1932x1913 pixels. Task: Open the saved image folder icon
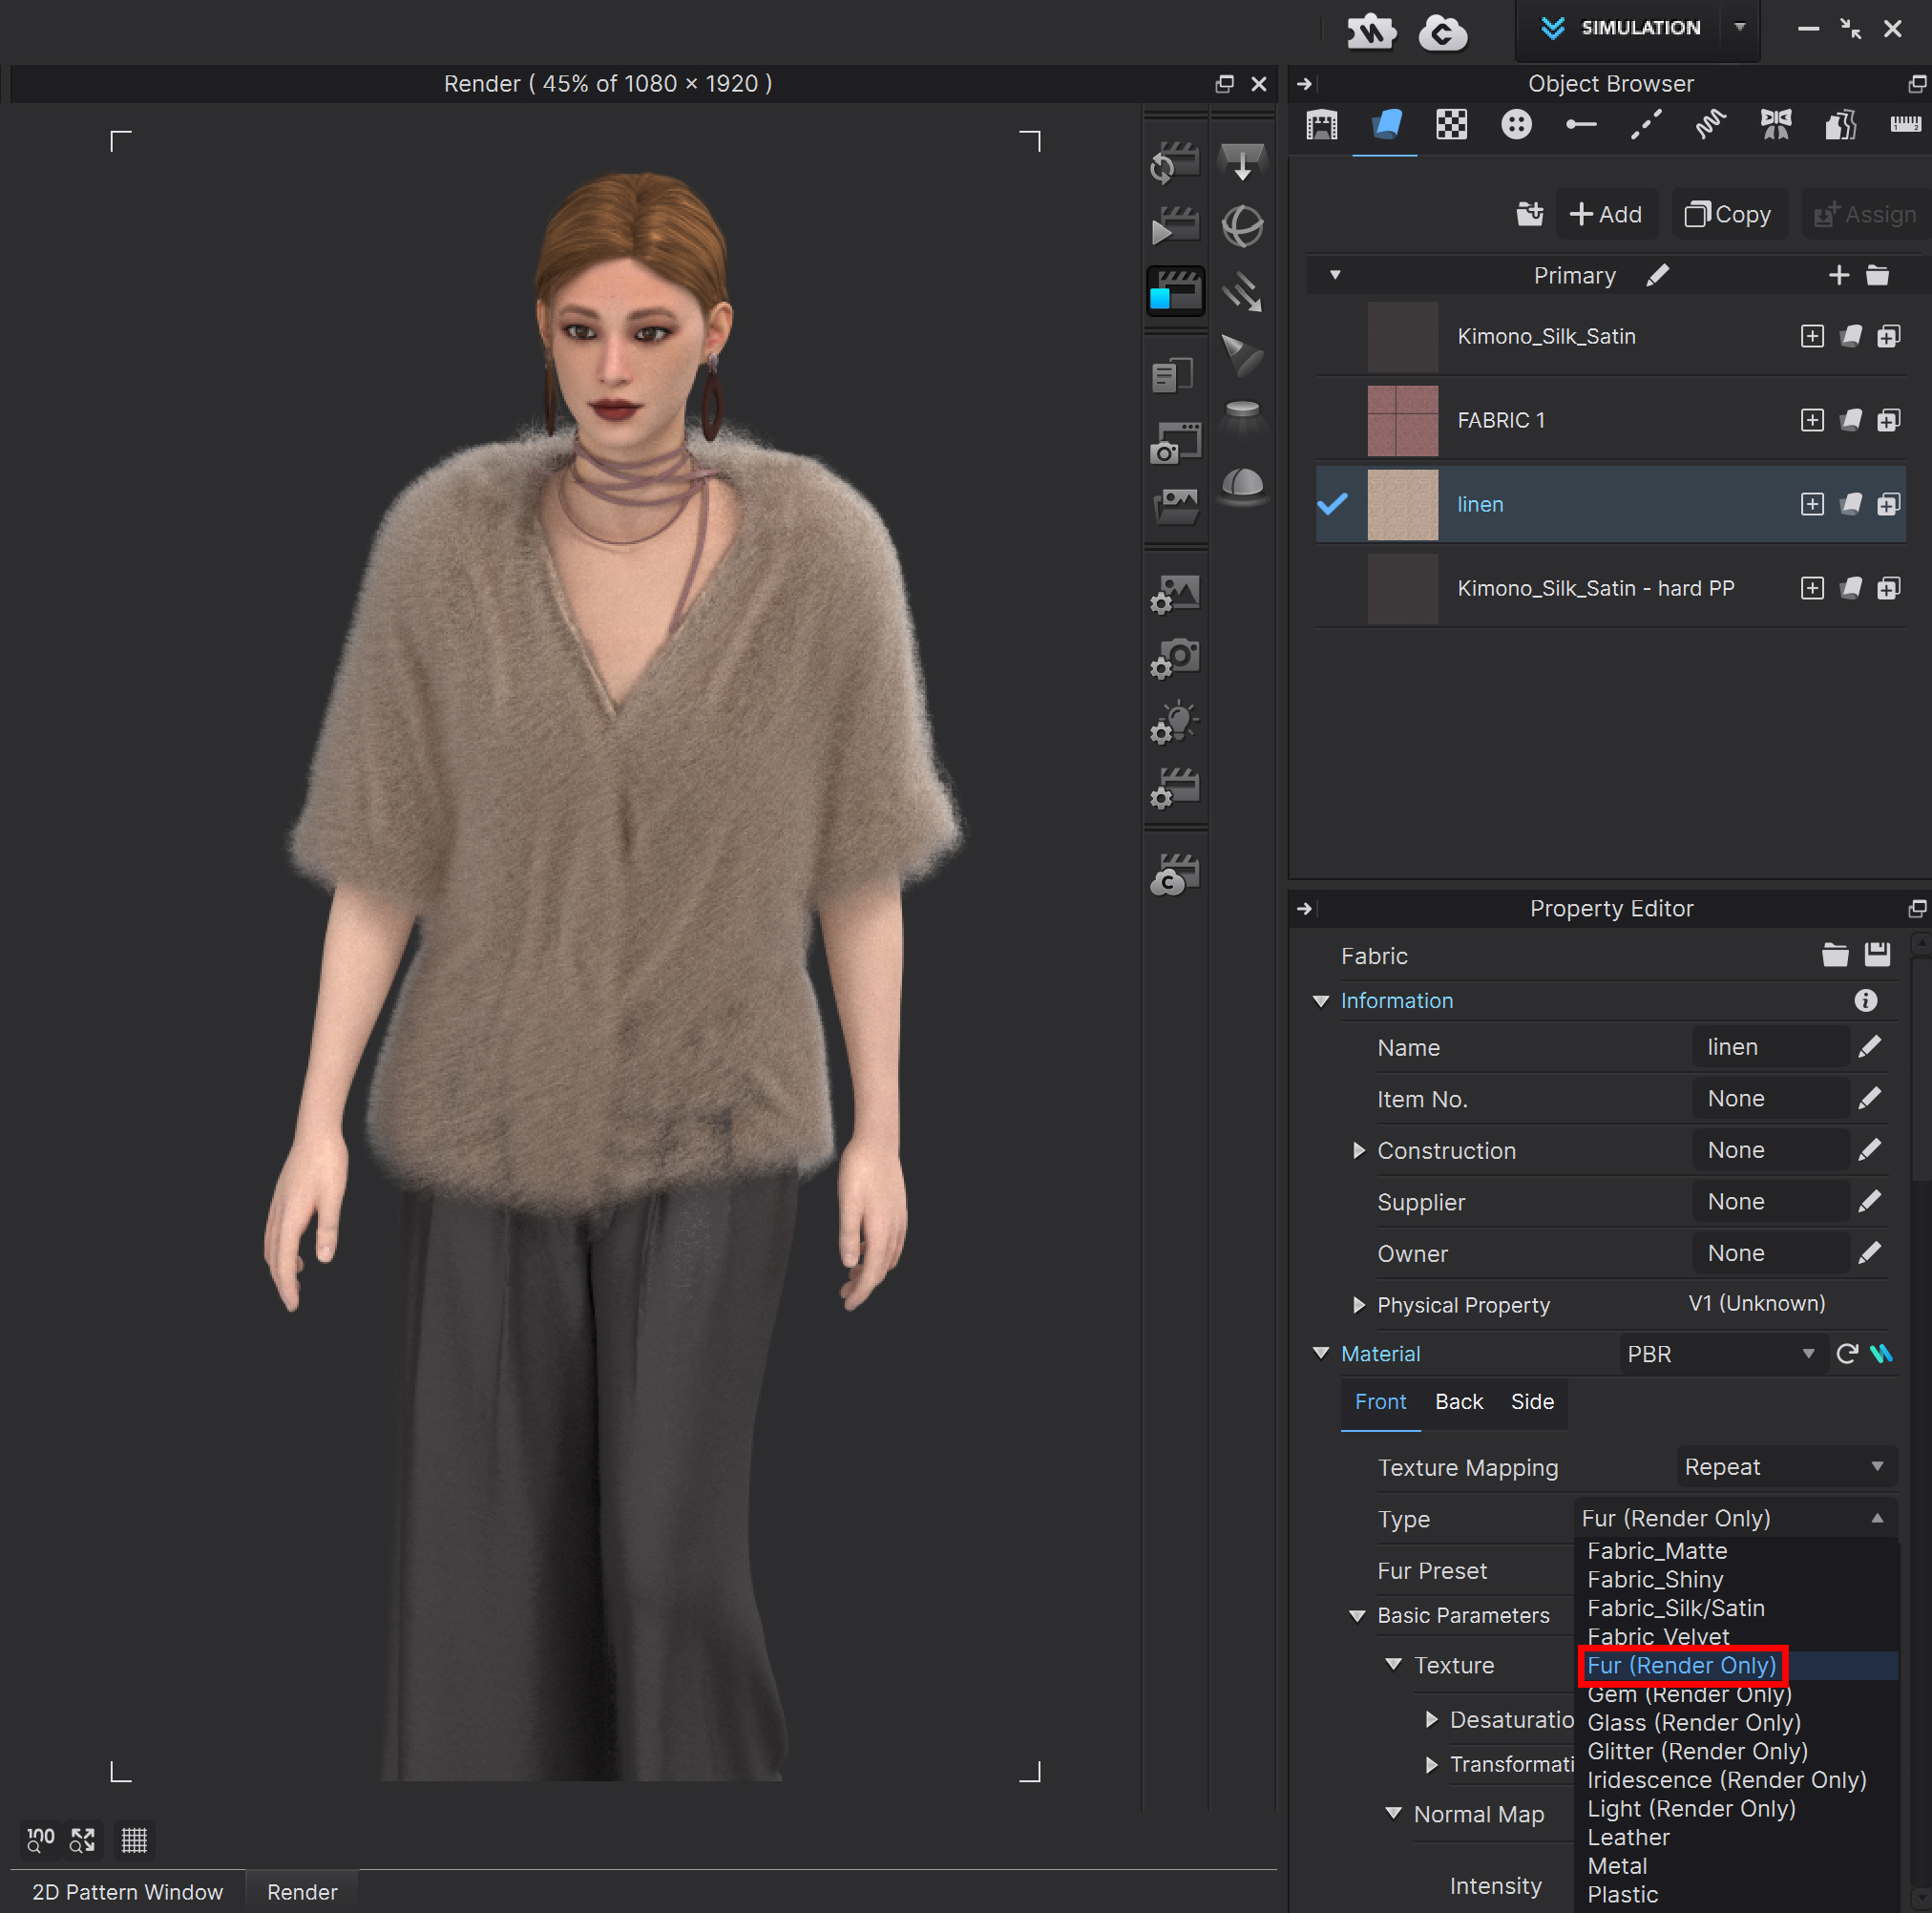pyautogui.click(x=1177, y=508)
